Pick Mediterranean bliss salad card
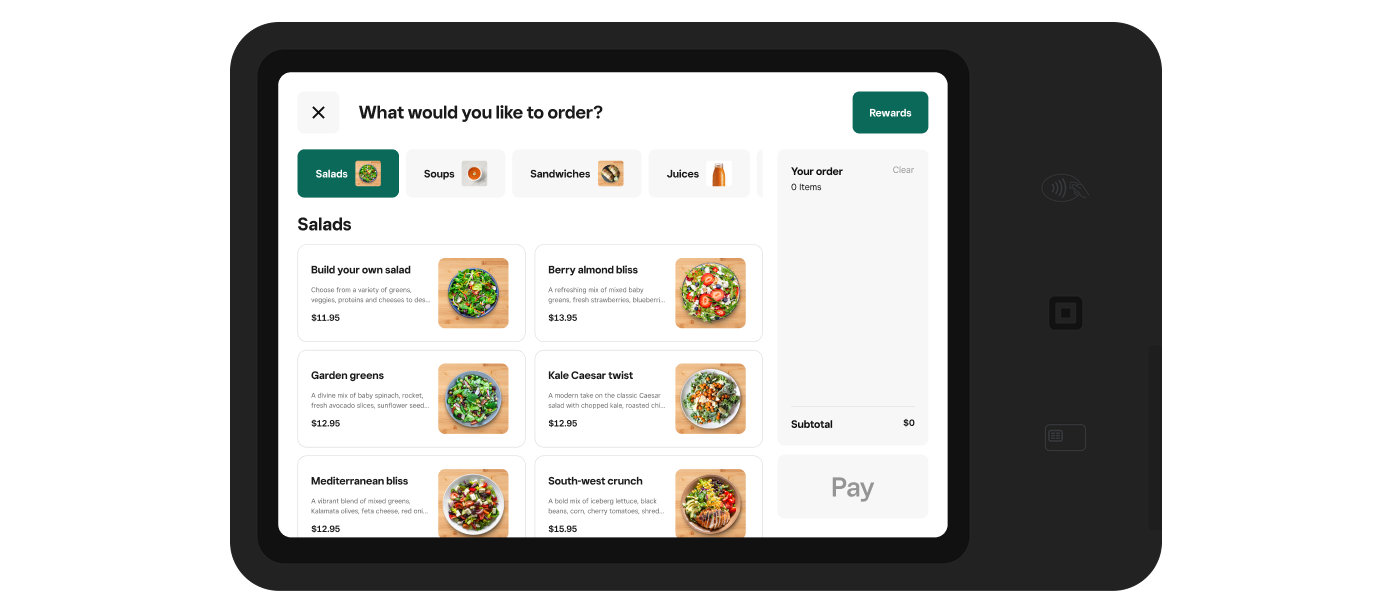 pyautogui.click(x=411, y=497)
